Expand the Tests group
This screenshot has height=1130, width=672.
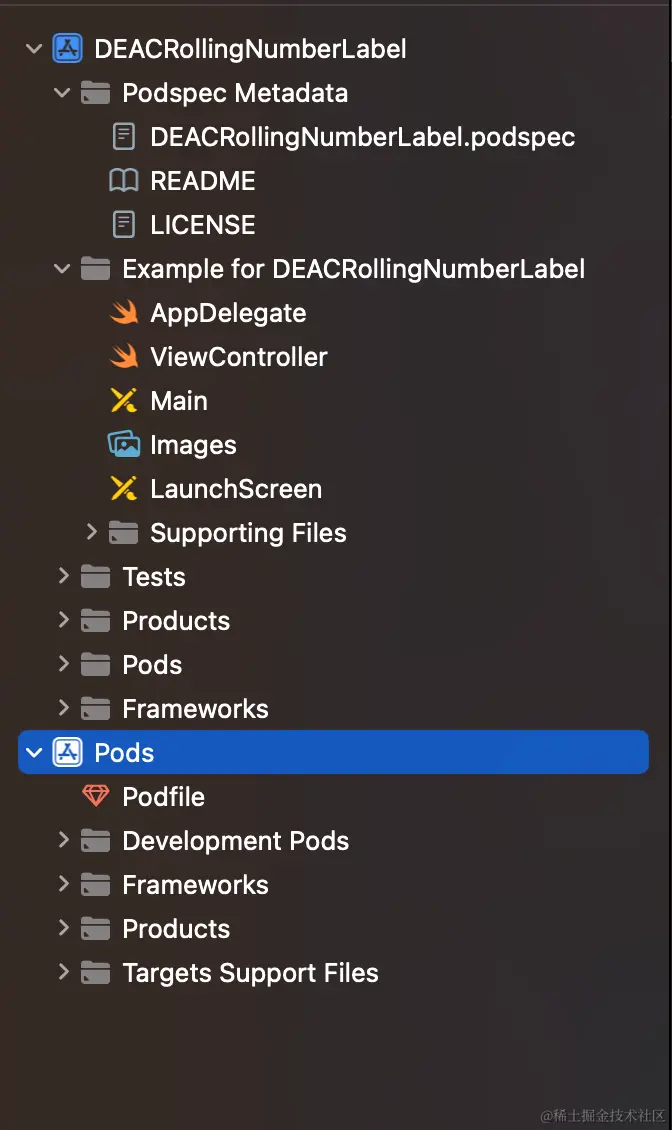coord(63,577)
